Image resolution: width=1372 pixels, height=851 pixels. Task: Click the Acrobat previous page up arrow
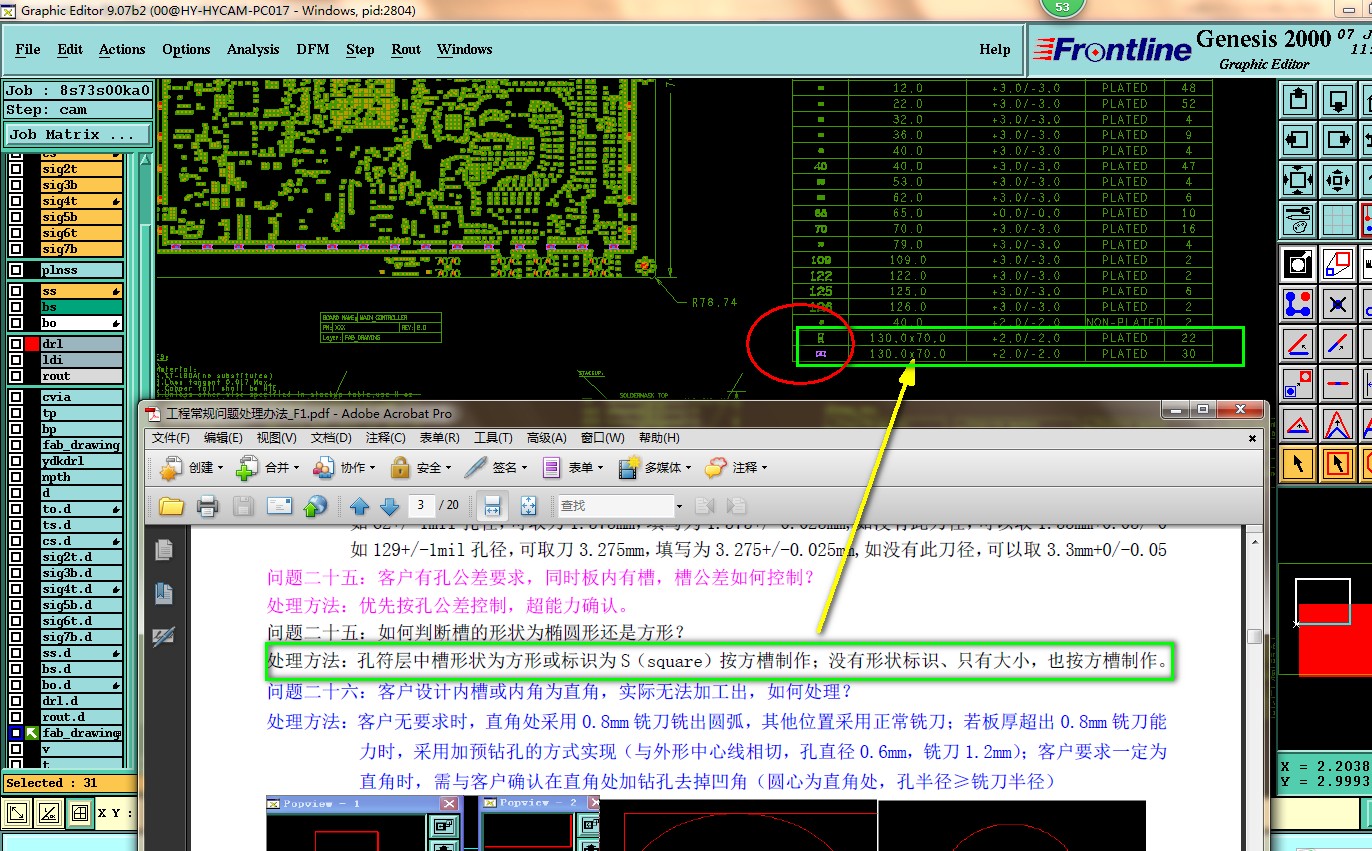tap(360, 506)
